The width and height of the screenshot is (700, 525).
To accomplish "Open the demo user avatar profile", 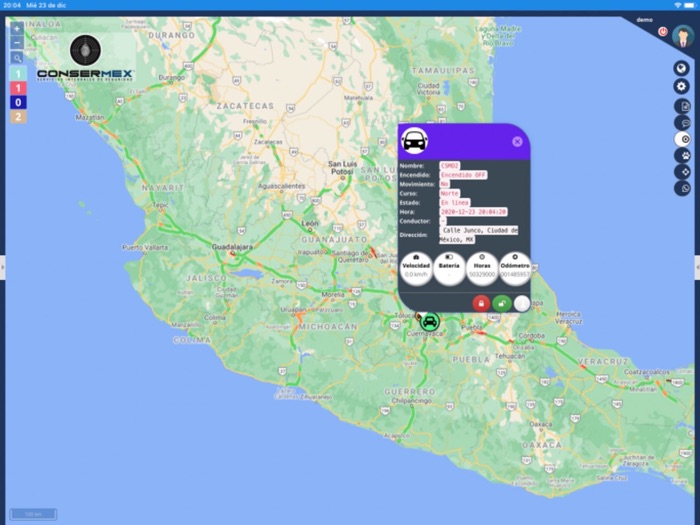I will tap(683, 36).
